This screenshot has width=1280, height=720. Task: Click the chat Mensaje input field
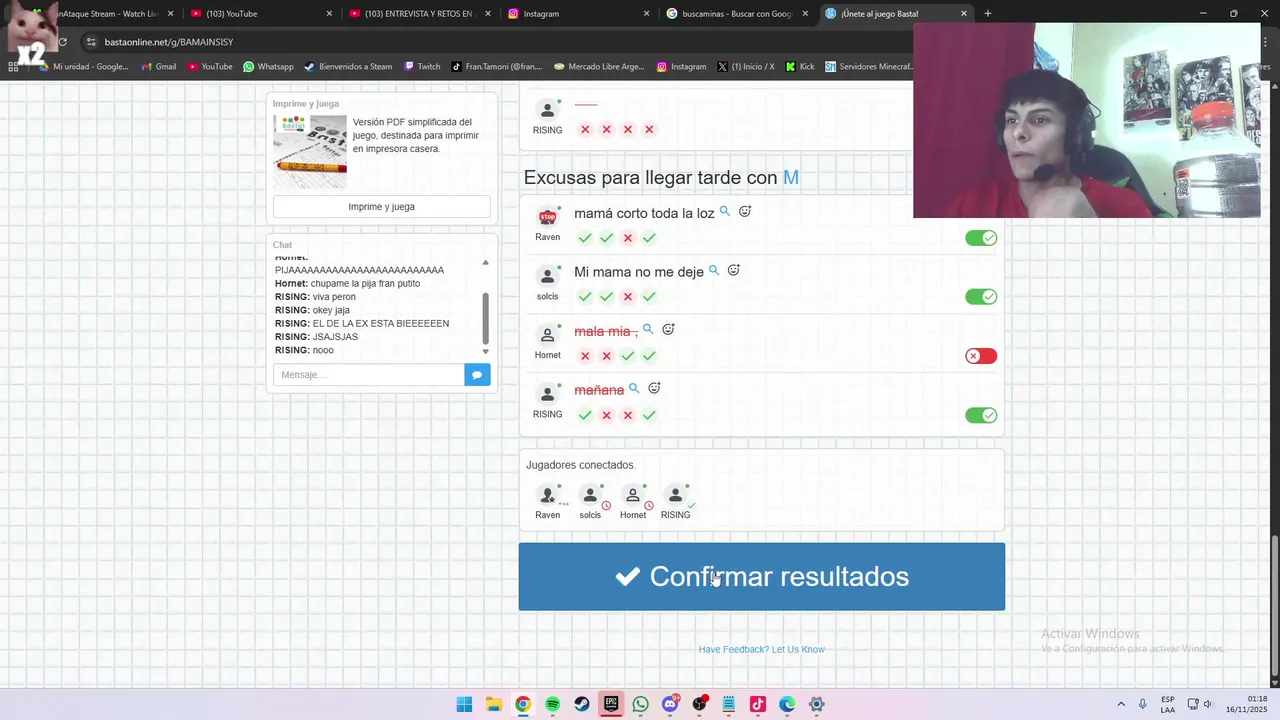368,375
